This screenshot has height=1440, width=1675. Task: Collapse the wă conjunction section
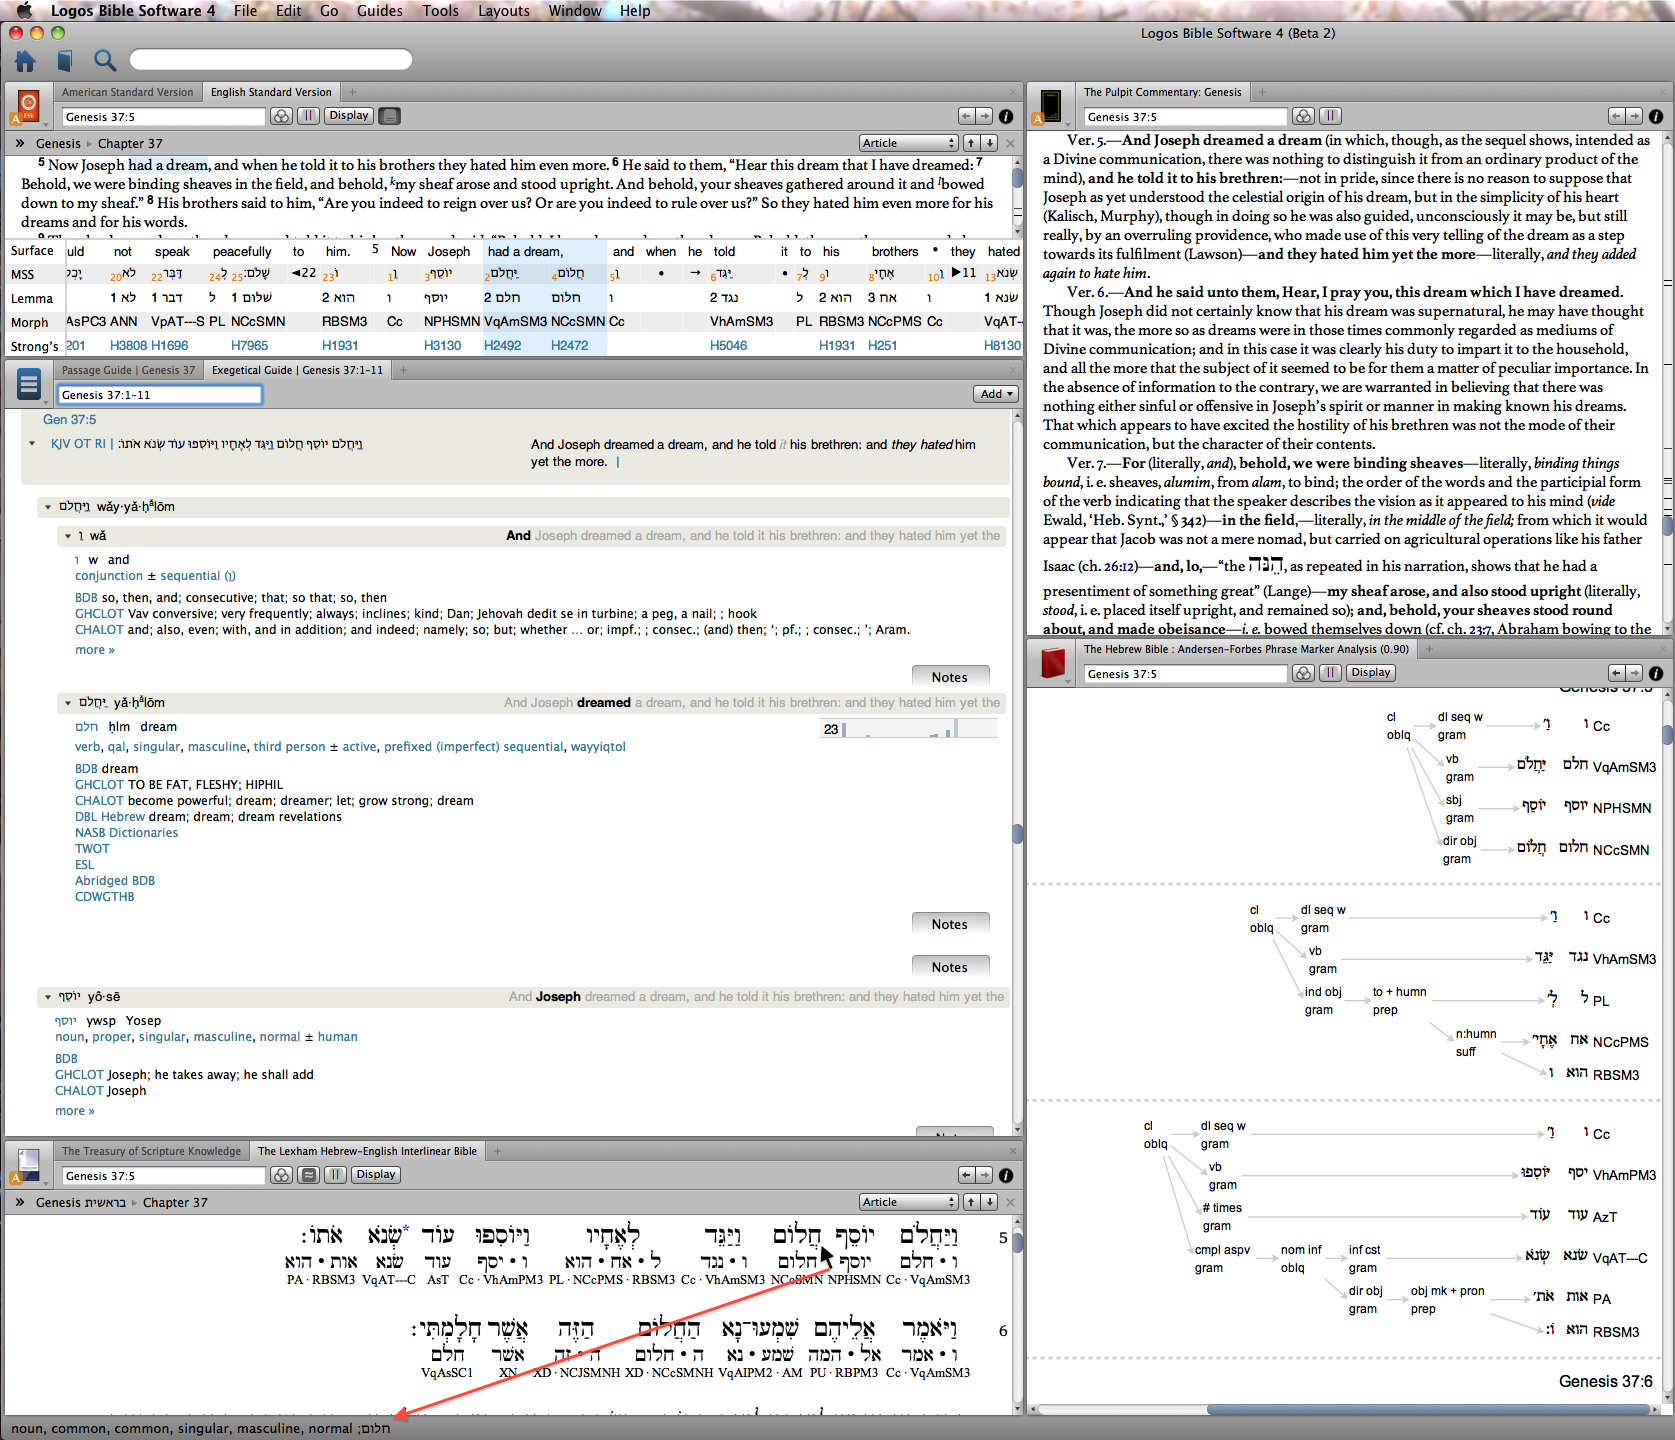pos(68,536)
